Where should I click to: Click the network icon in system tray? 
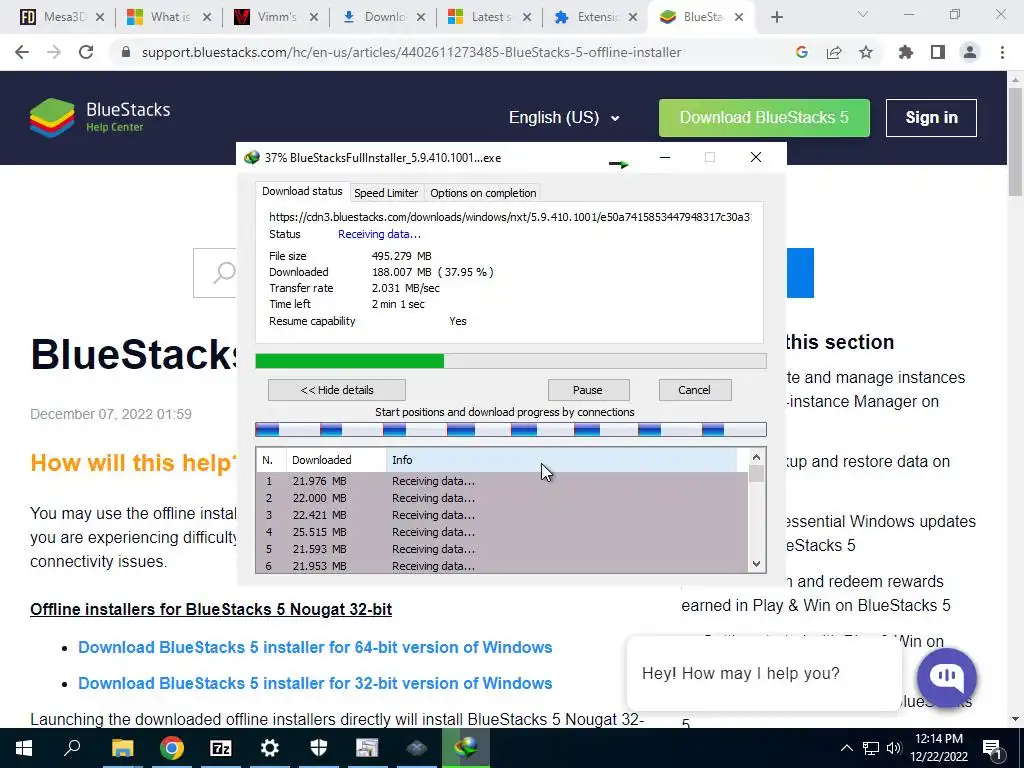pyautogui.click(x=871, y=748)
